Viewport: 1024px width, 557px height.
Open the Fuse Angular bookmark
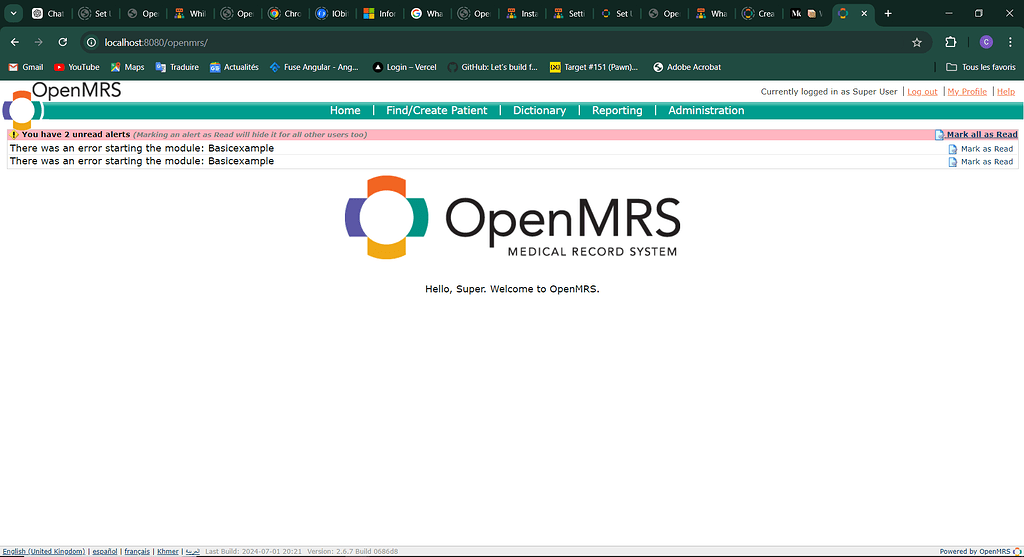click(314, 67)
